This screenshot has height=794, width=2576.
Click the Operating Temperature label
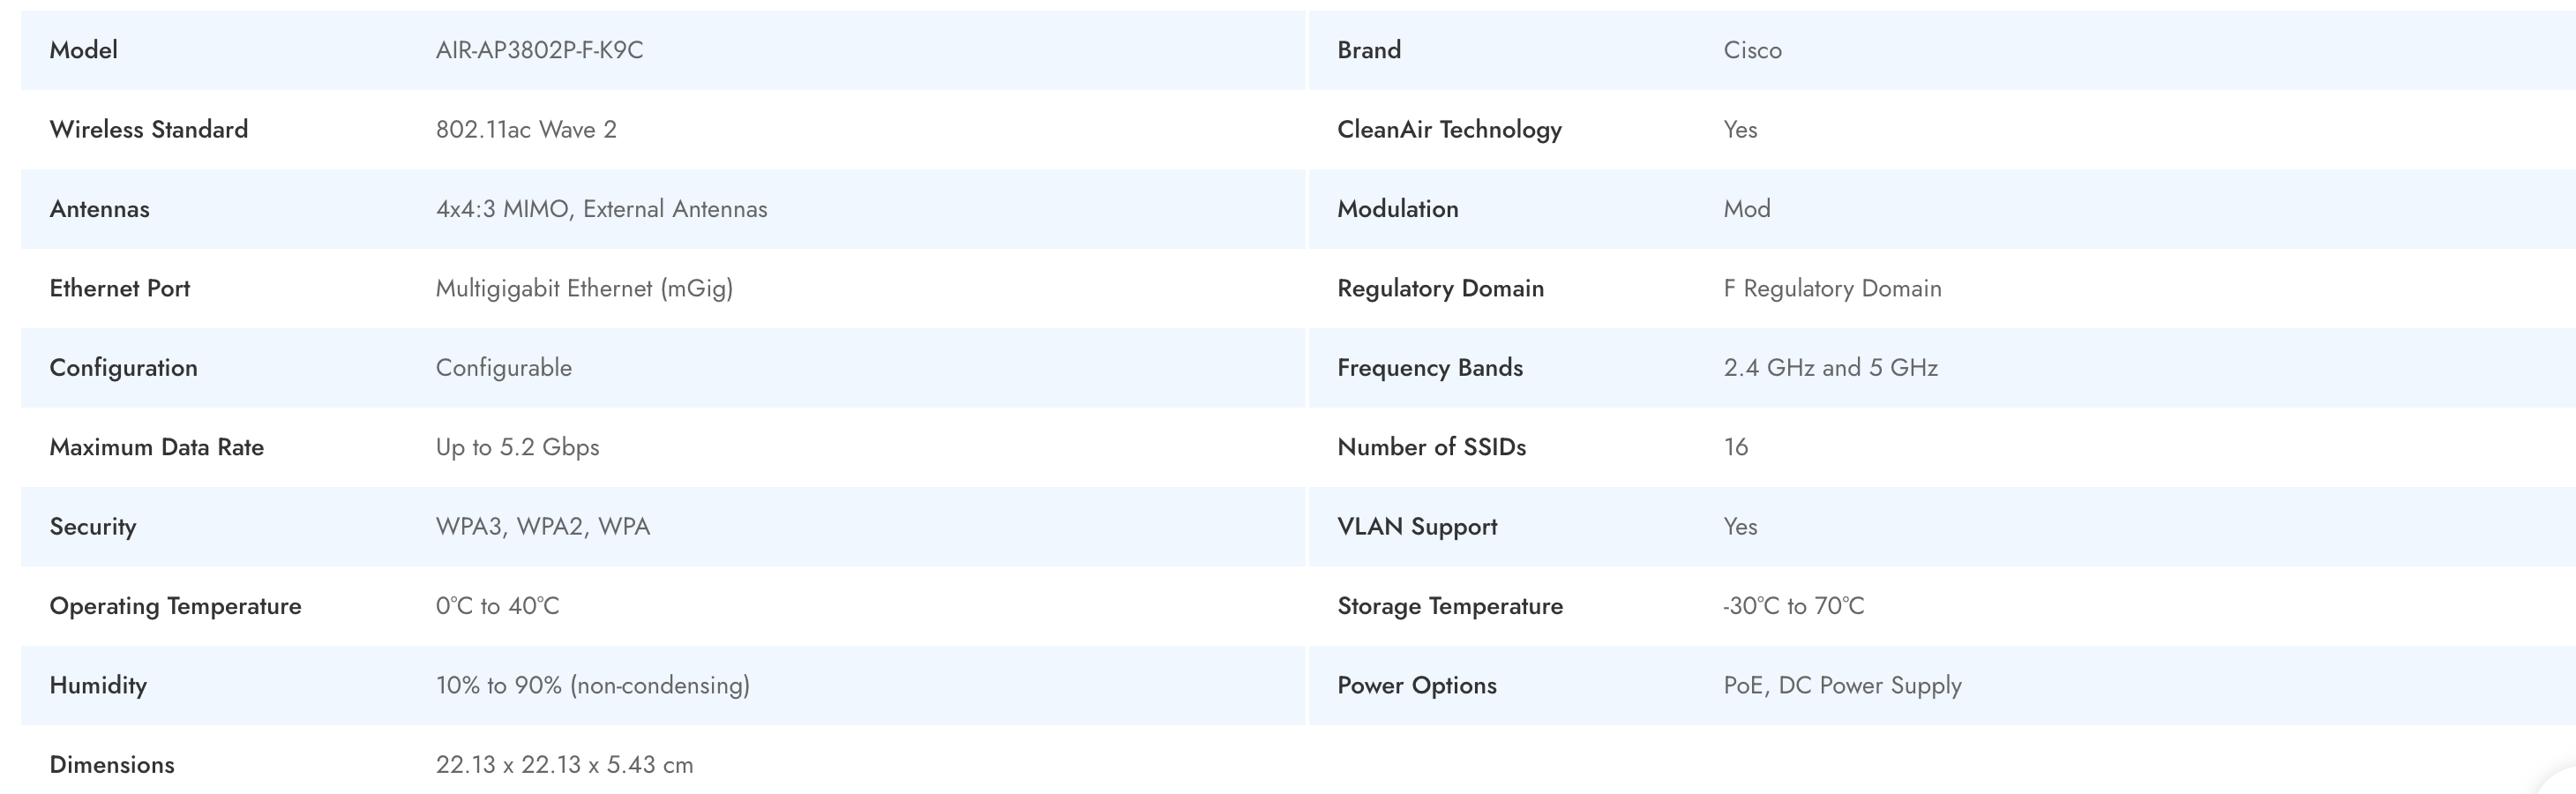(175, 606)
